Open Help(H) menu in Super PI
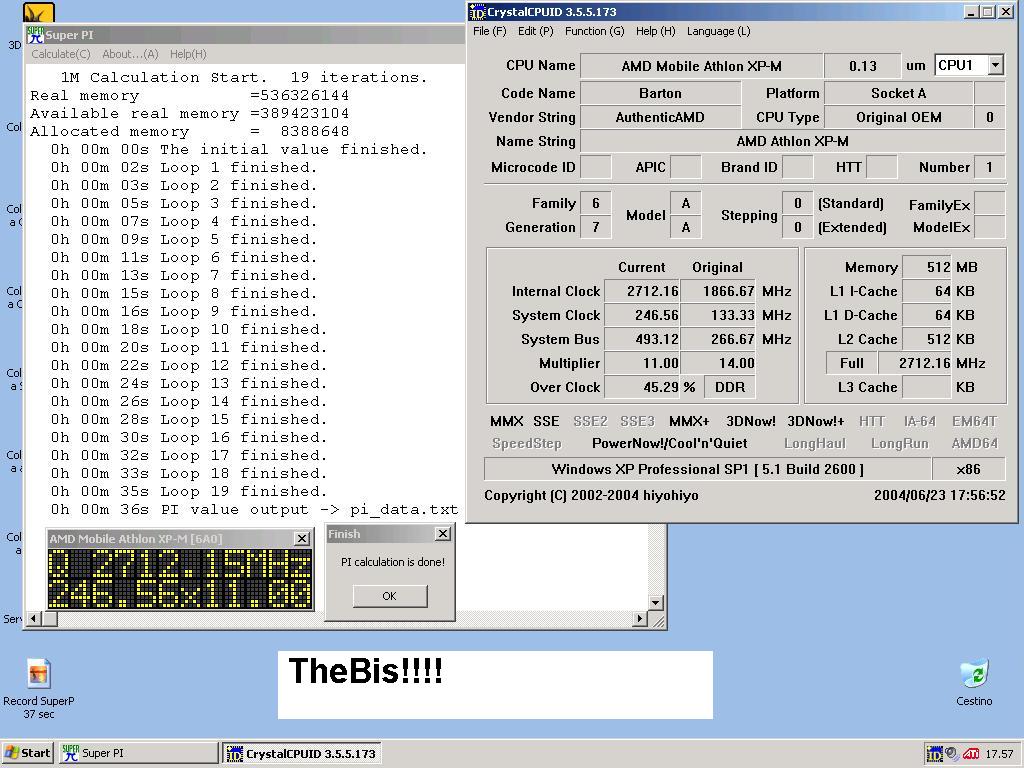The height and width of the screenshot is (768, 1024). pos(188,54)
